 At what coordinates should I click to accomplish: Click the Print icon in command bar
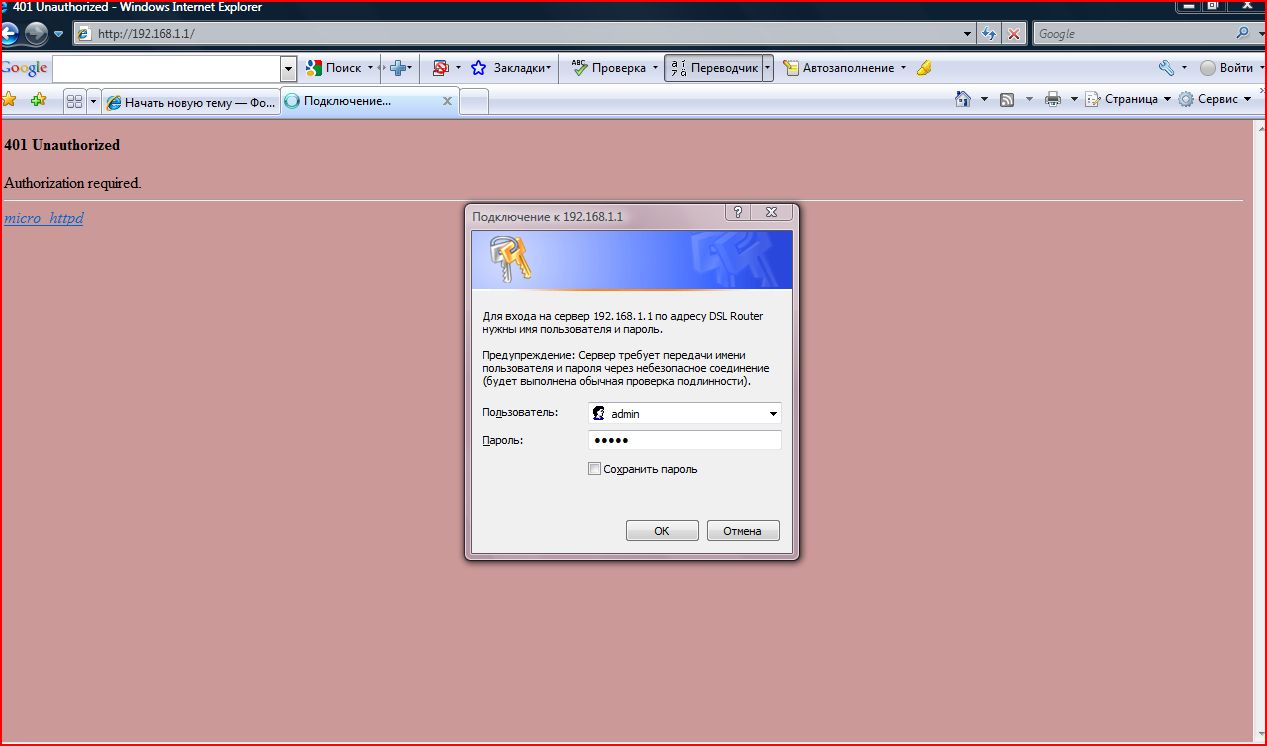click(x=1052, y=99)
